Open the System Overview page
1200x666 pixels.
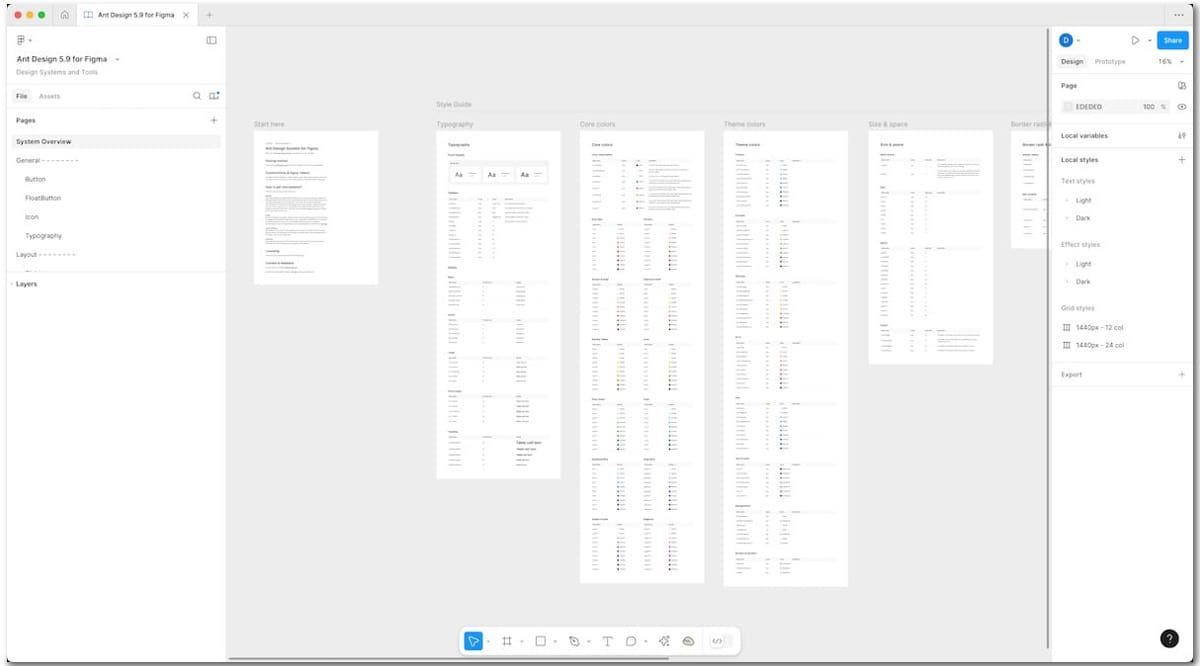tap(116, 142)
